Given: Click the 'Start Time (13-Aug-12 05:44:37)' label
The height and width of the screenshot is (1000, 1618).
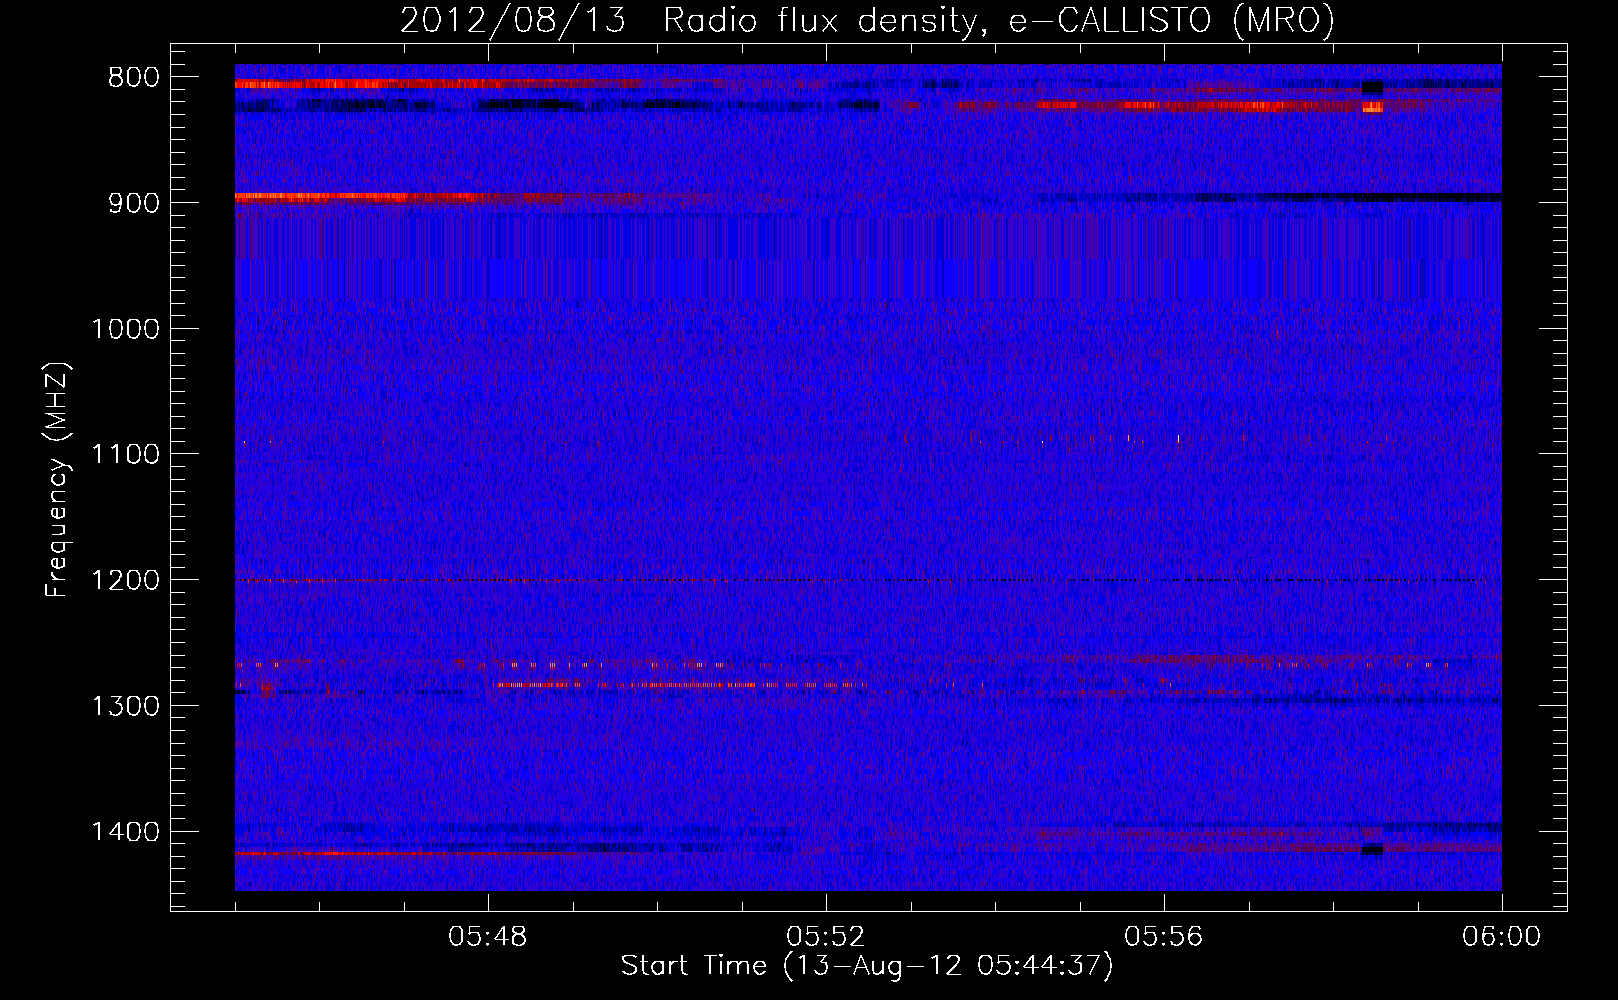Looking at the screenshot, I should tap(867, 966).
